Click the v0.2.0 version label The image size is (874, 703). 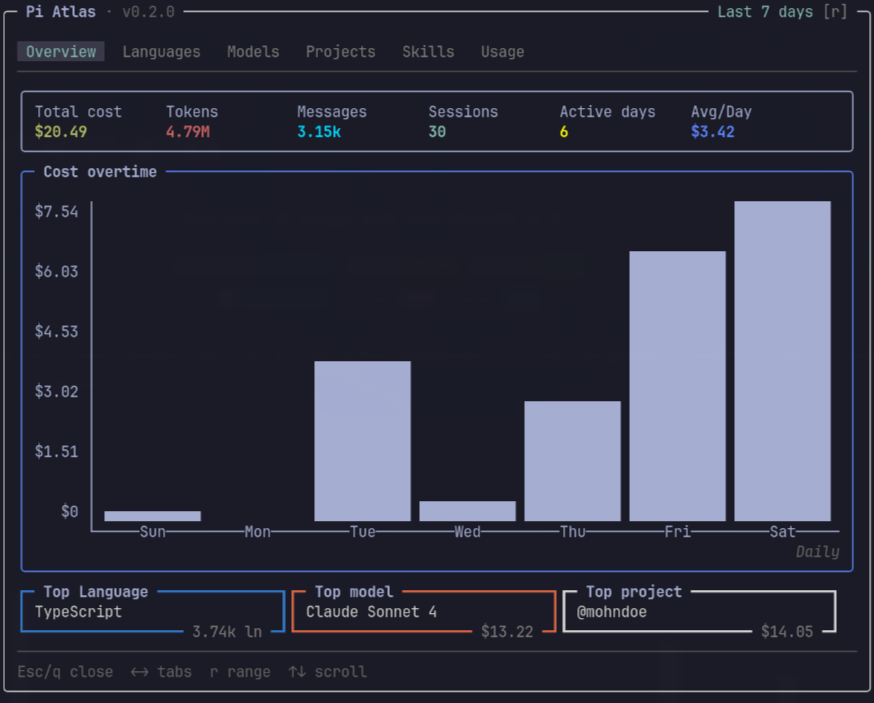[148, 12]
